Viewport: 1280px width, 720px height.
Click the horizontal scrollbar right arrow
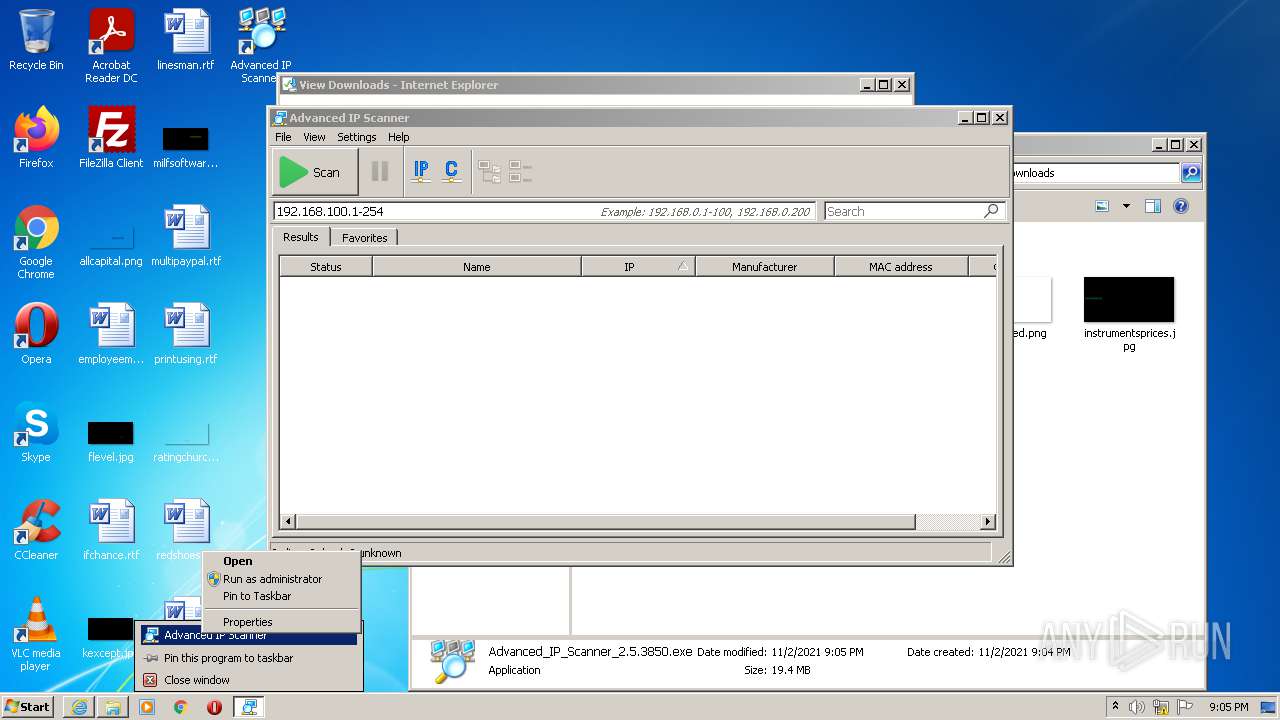pos(988,522)
